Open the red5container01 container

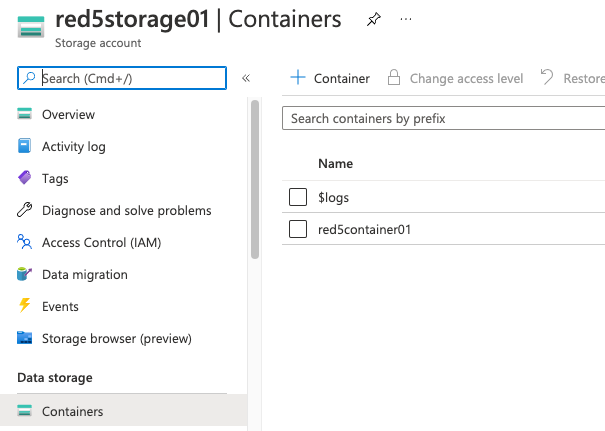coord(364,230)
